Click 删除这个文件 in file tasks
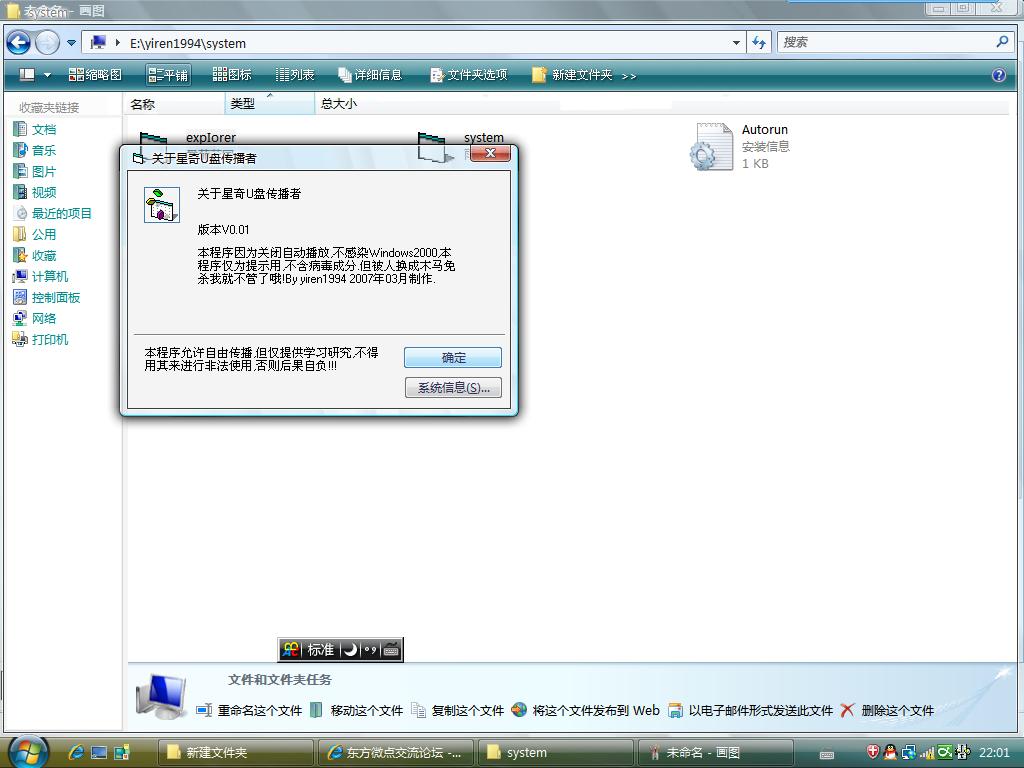Image resolution: width=1024 pixels, height=768 pixels. click(887, 711)
